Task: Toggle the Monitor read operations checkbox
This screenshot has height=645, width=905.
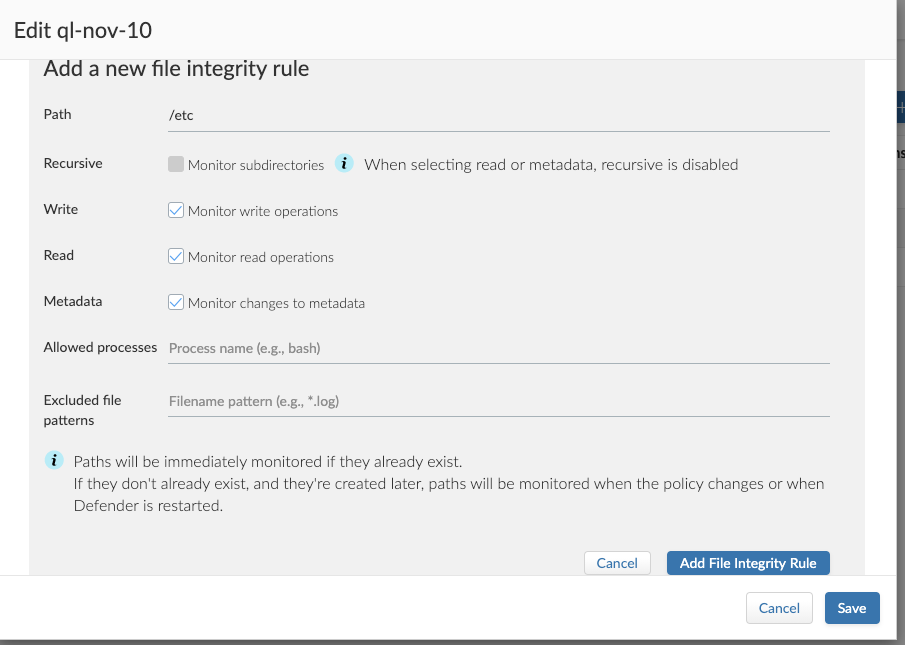Action: (176, 257)
